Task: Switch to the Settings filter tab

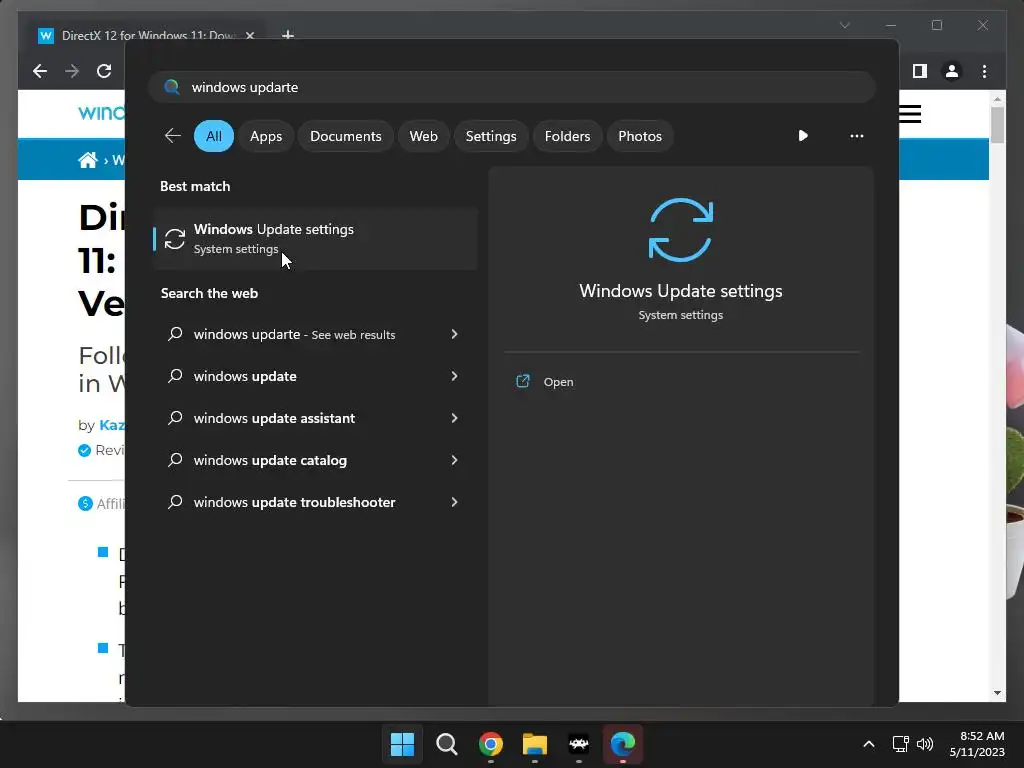Action: [490, 136]
